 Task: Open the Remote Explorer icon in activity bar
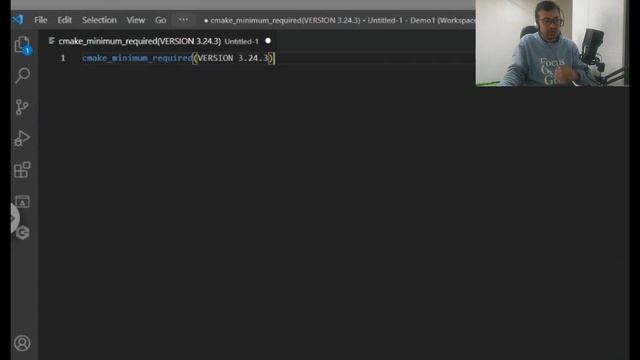click(x=22, y=201)
